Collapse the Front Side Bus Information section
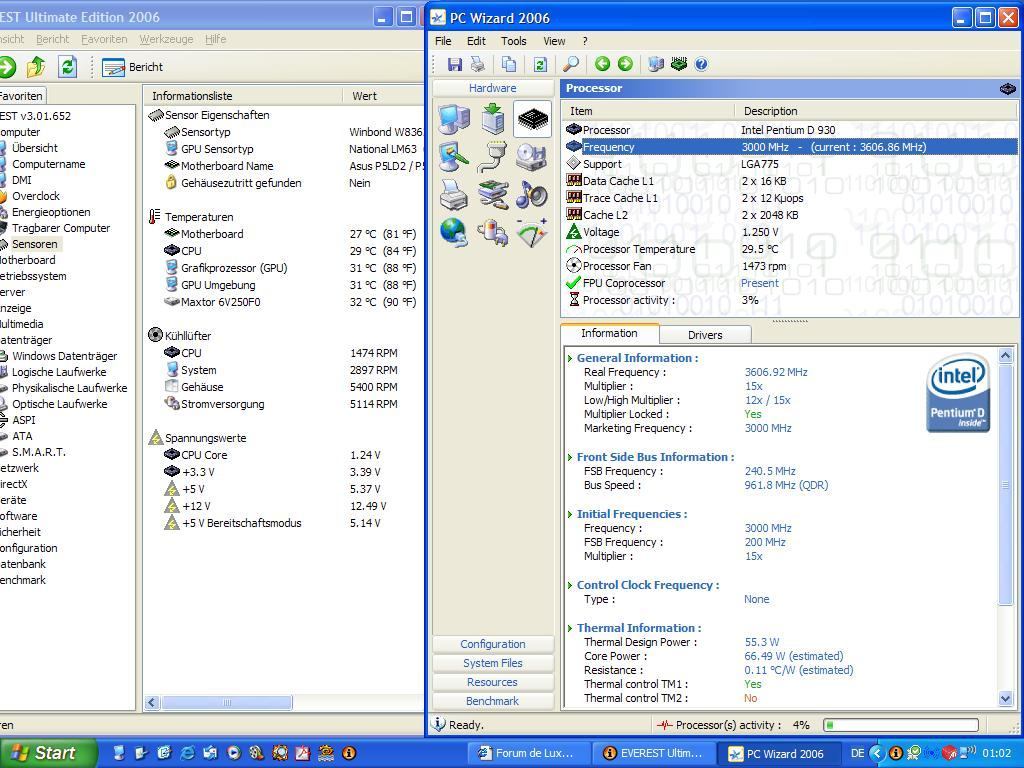Viewport: 1024px width, 768px height. (570, 458)
